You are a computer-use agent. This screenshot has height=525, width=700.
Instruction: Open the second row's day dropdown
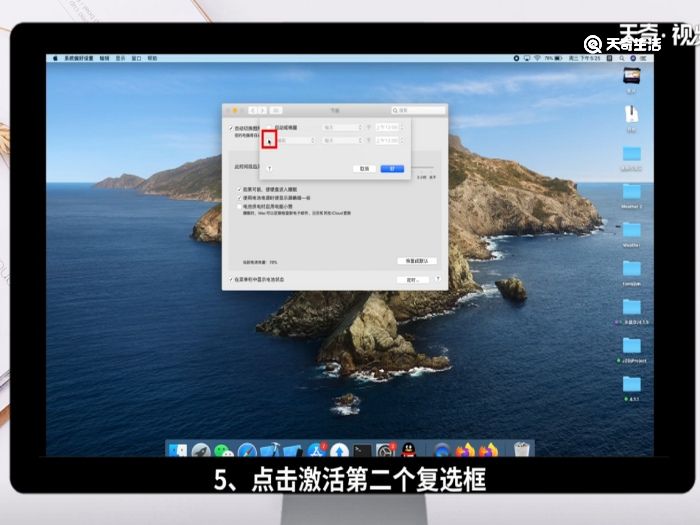(342, 140)
